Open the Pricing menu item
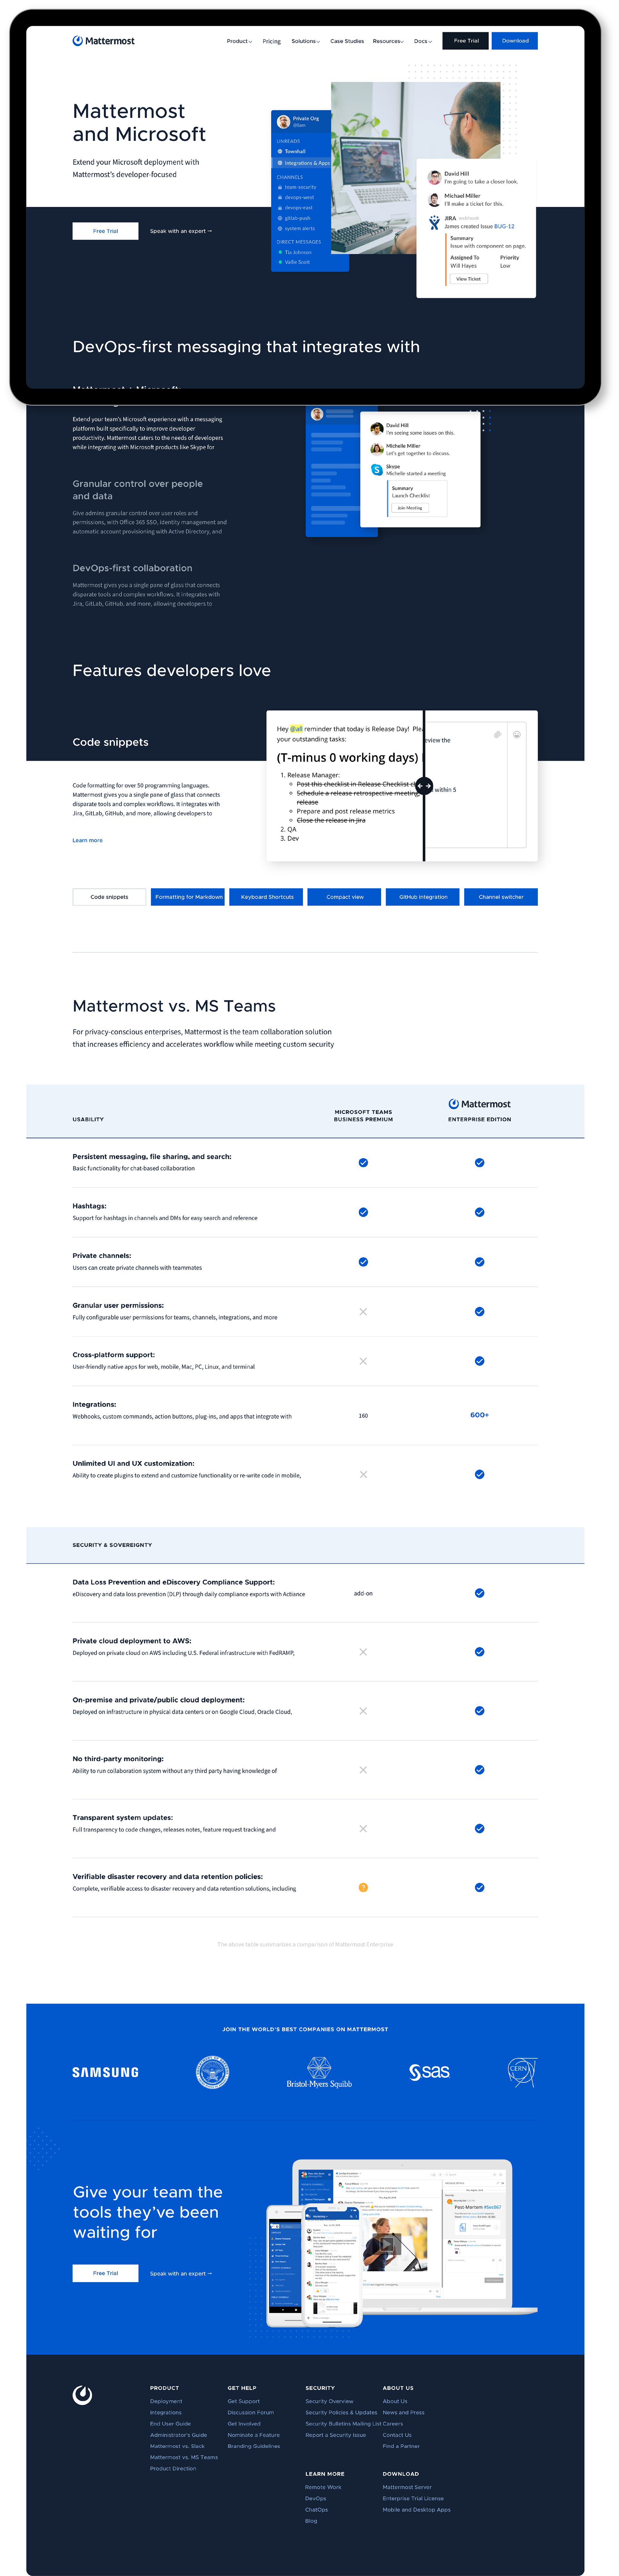Screen dimensions: 619x2576 271,41
